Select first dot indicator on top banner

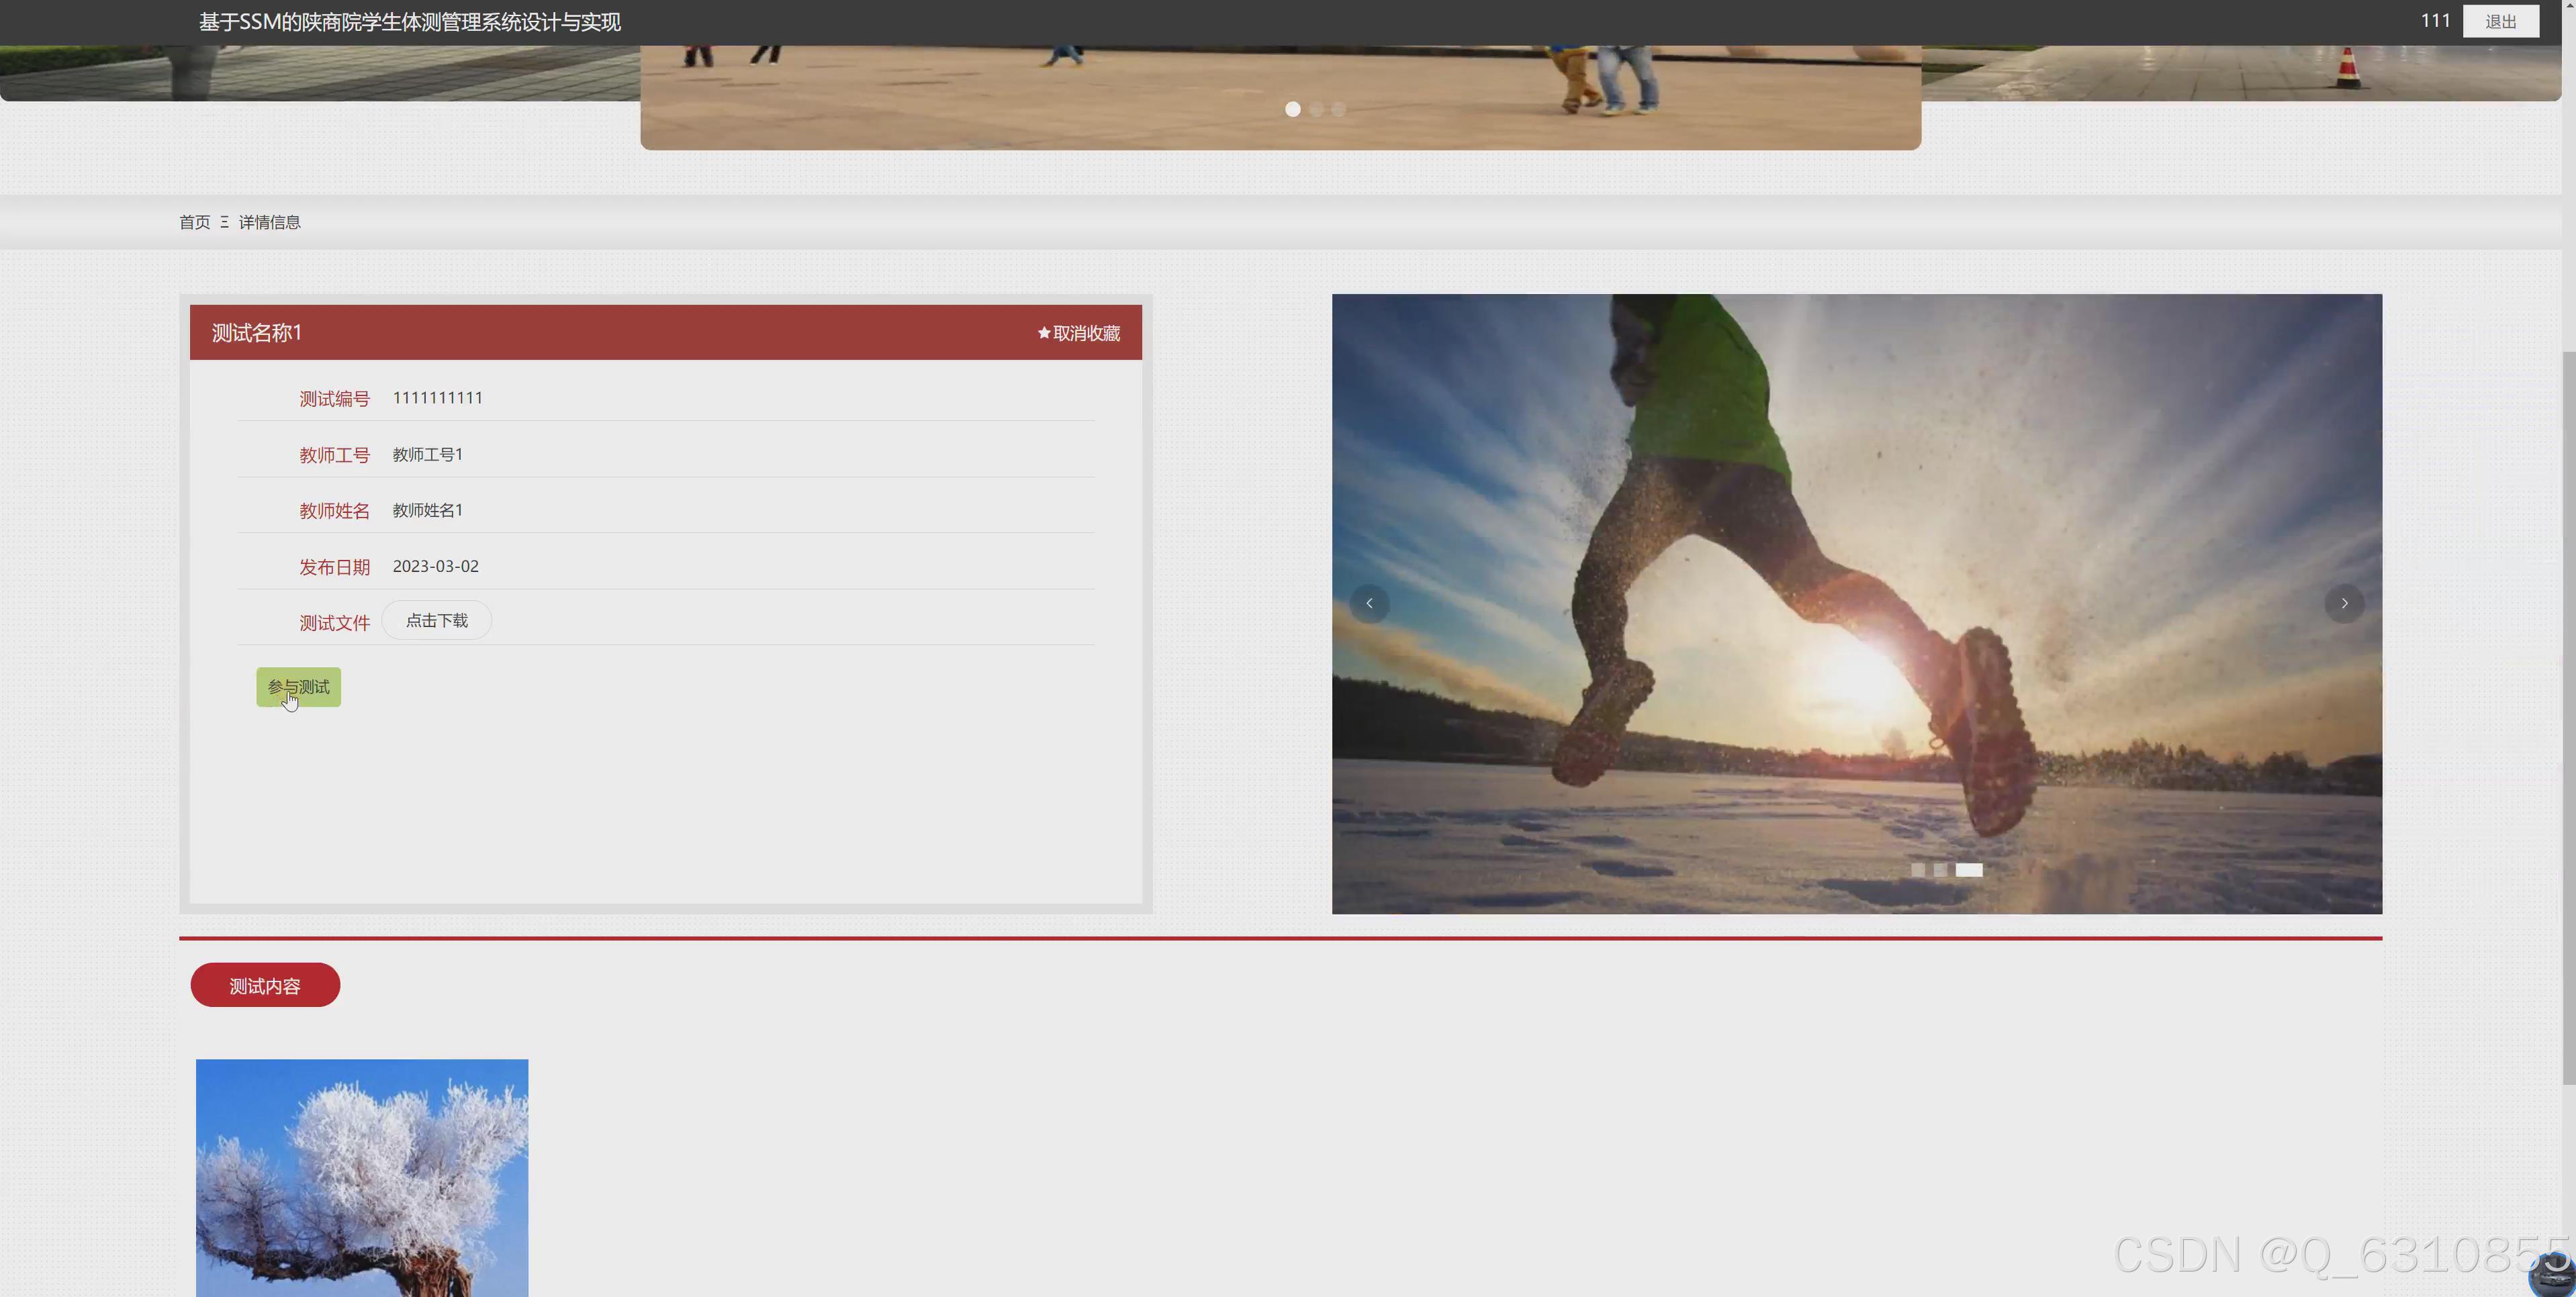[x=1292, y=109]
